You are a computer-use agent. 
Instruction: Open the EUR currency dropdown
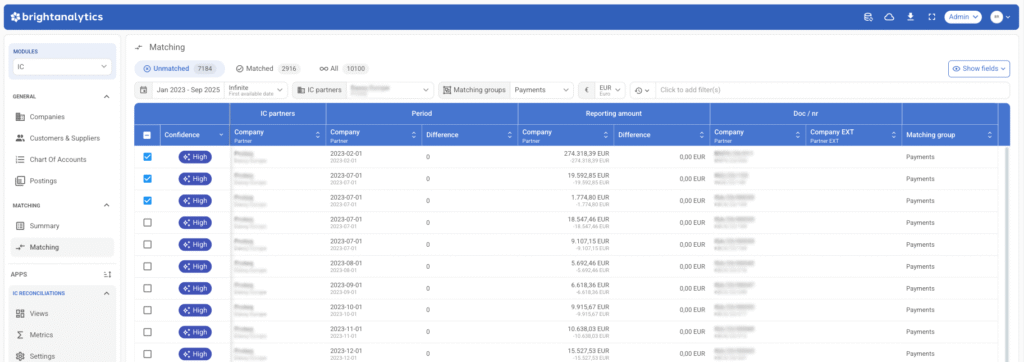pyautogui.click(x=610, y=90)
